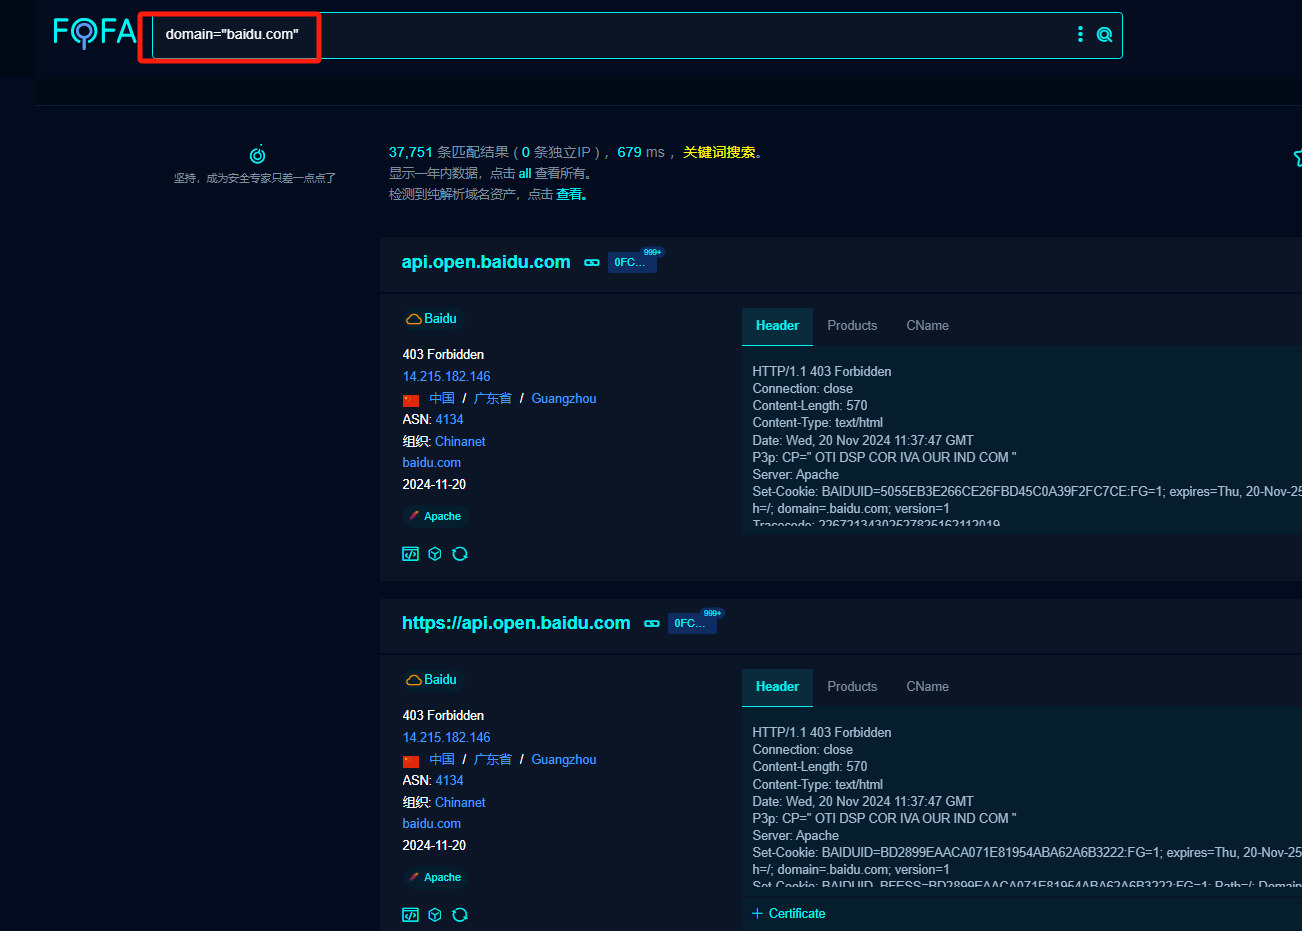
Task: Open website source code icon, second result
Action: tap(410, 915)
